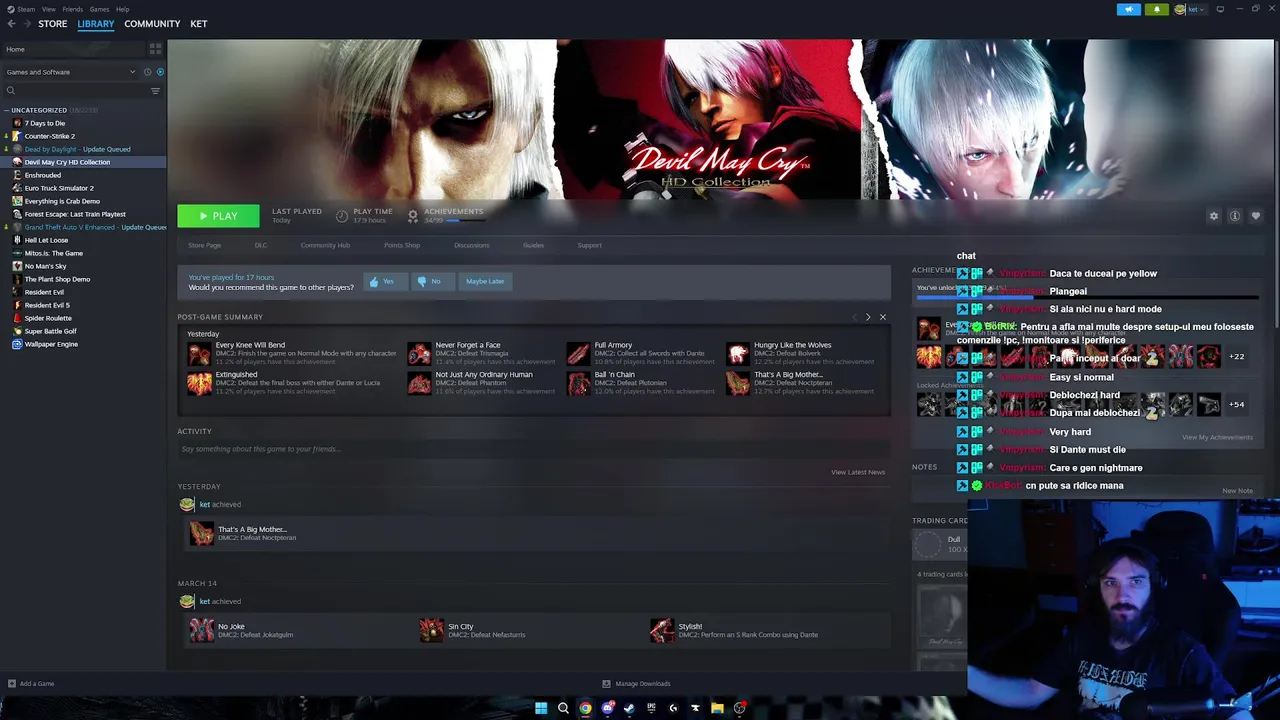Open the Guides tab
Viewport: 1280px width, 720px height.
click(x=533, y=245)
